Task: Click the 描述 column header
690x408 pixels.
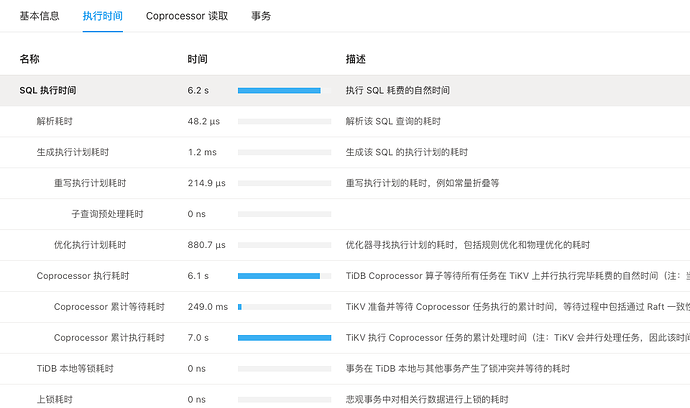Action: 356,60
